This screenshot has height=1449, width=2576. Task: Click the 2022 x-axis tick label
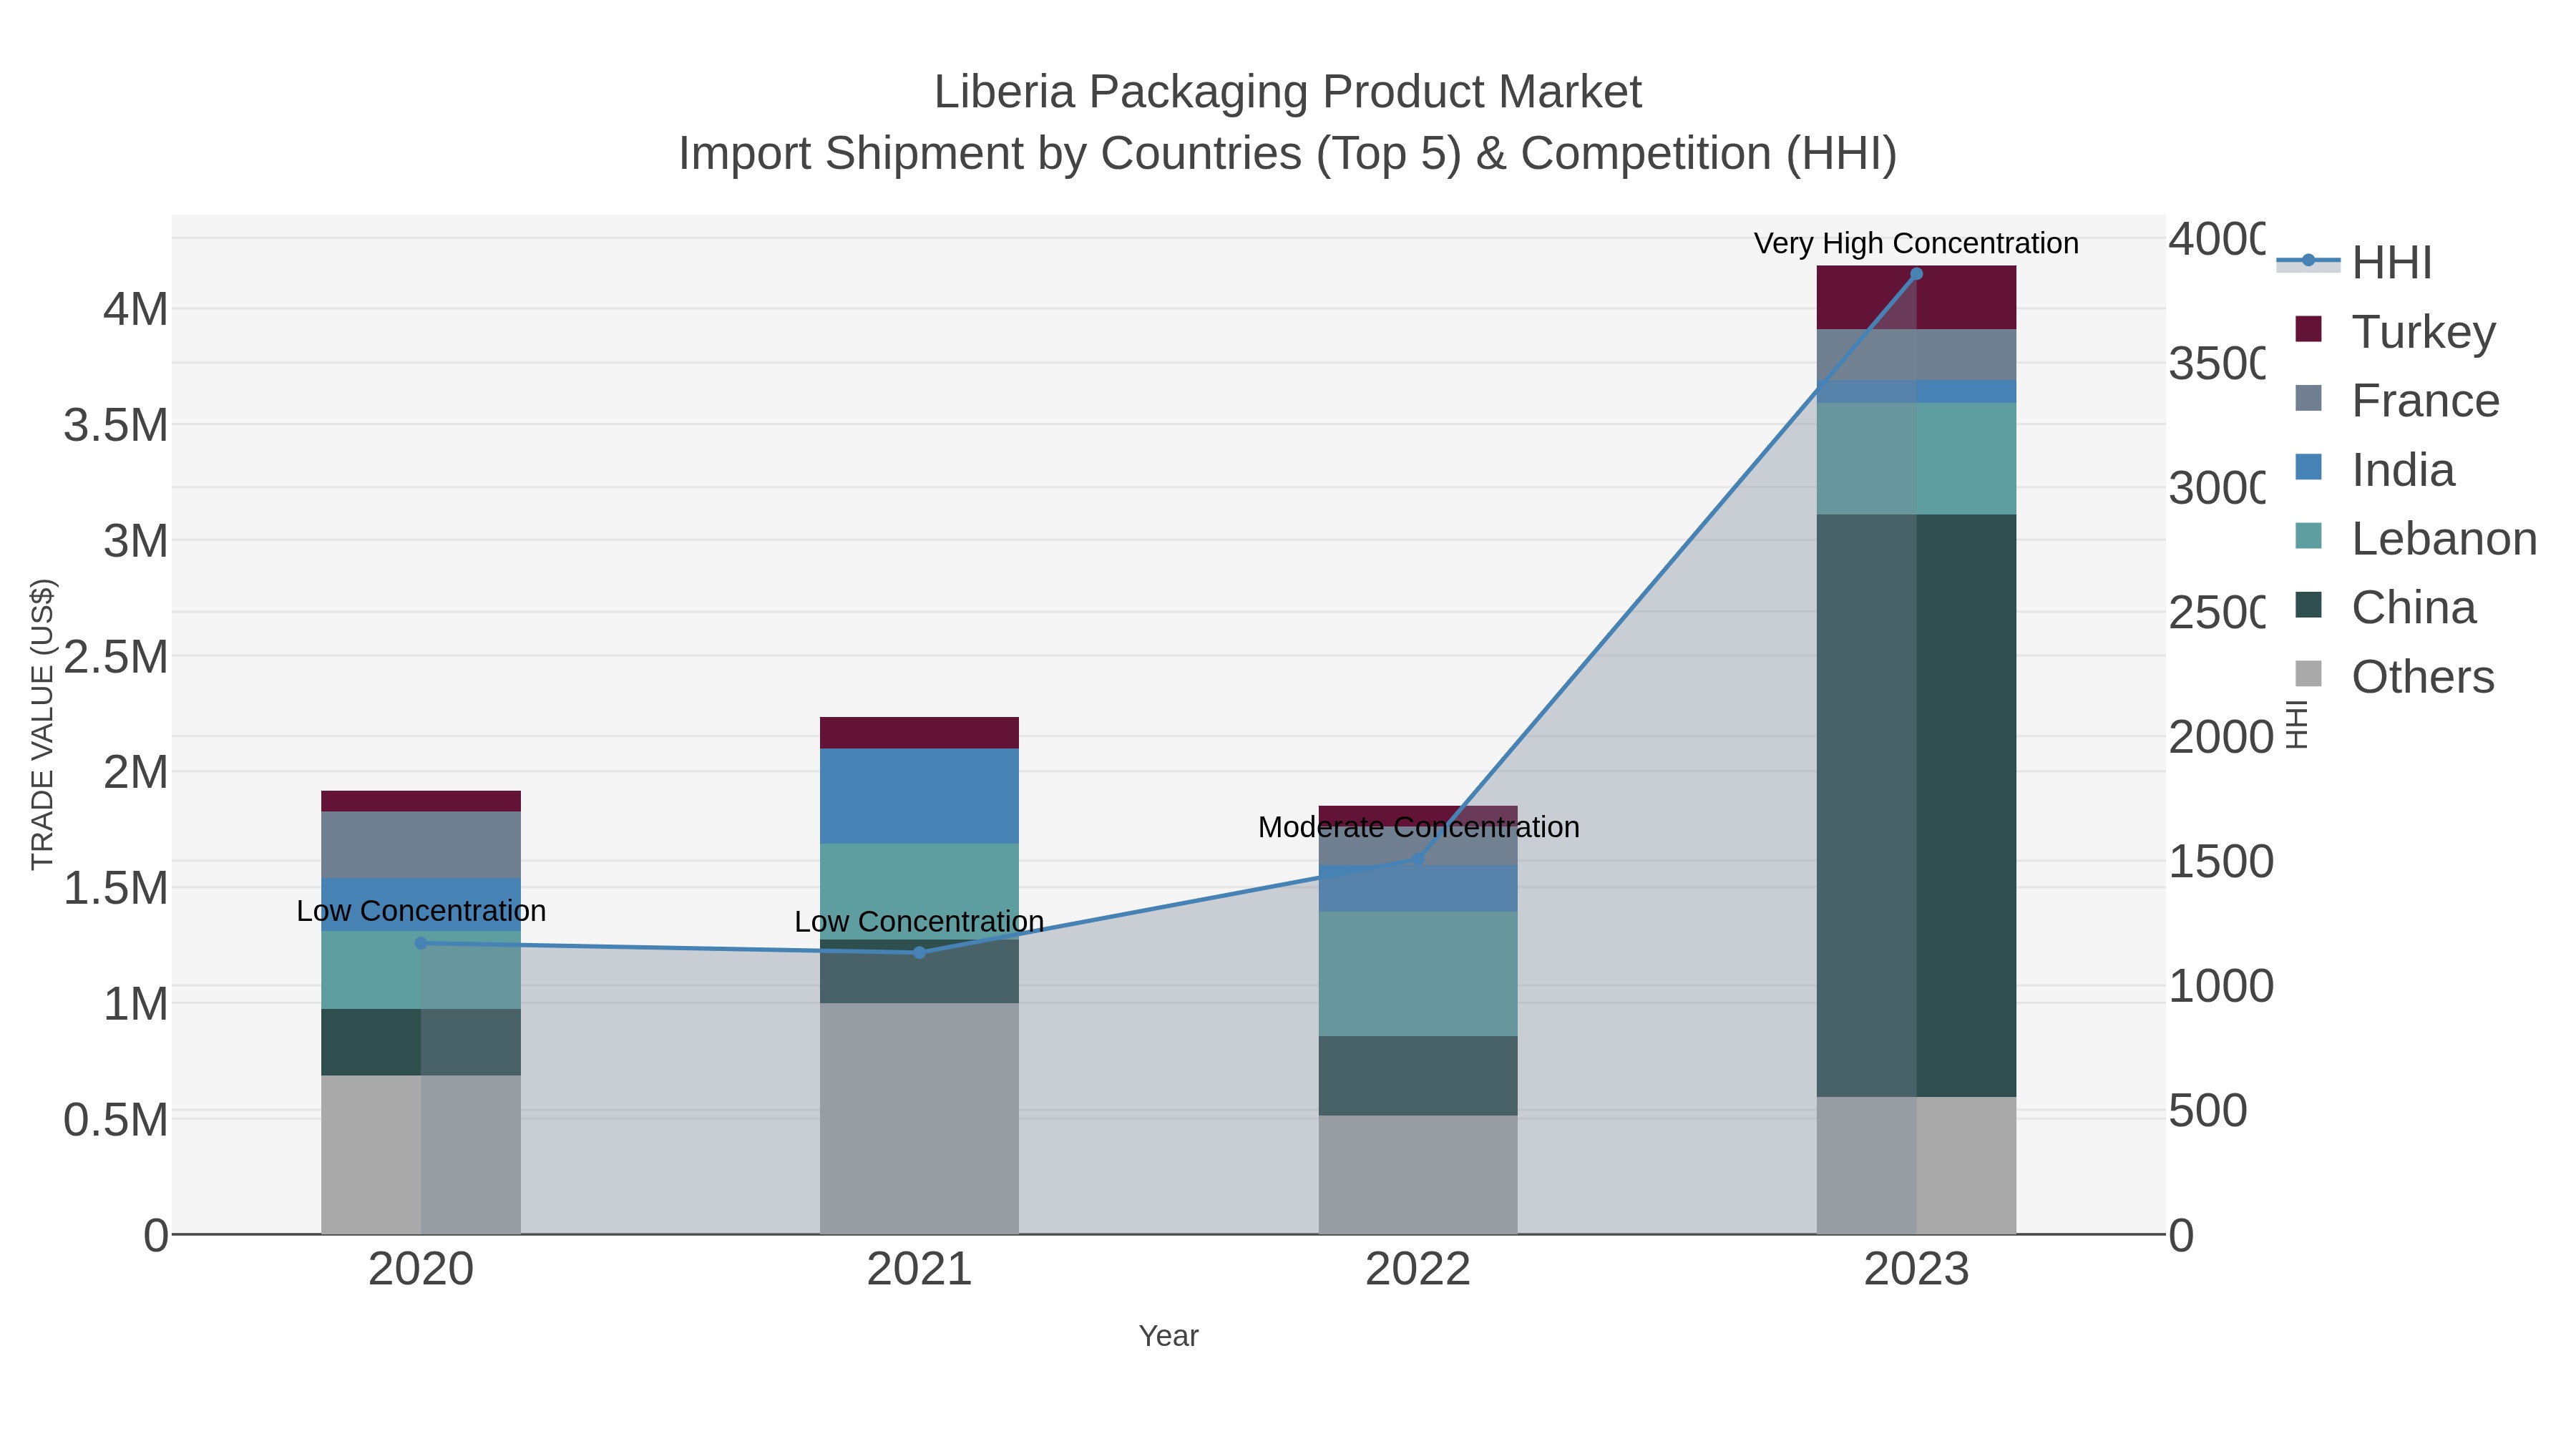(x=1418, y=1269)
